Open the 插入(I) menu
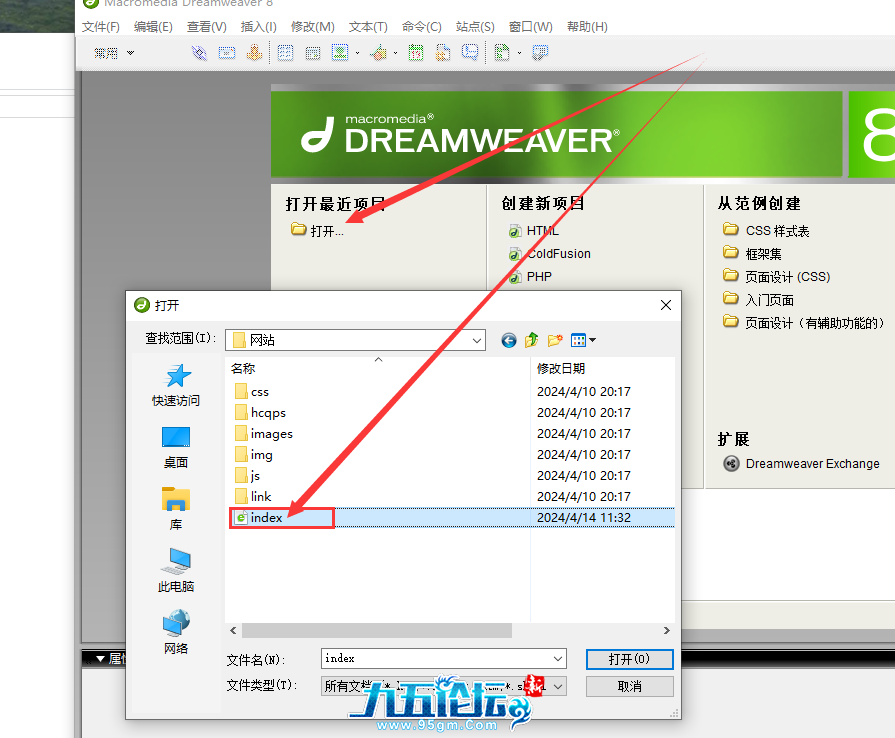This screenshot has width=895, height=738. (259, 27)
